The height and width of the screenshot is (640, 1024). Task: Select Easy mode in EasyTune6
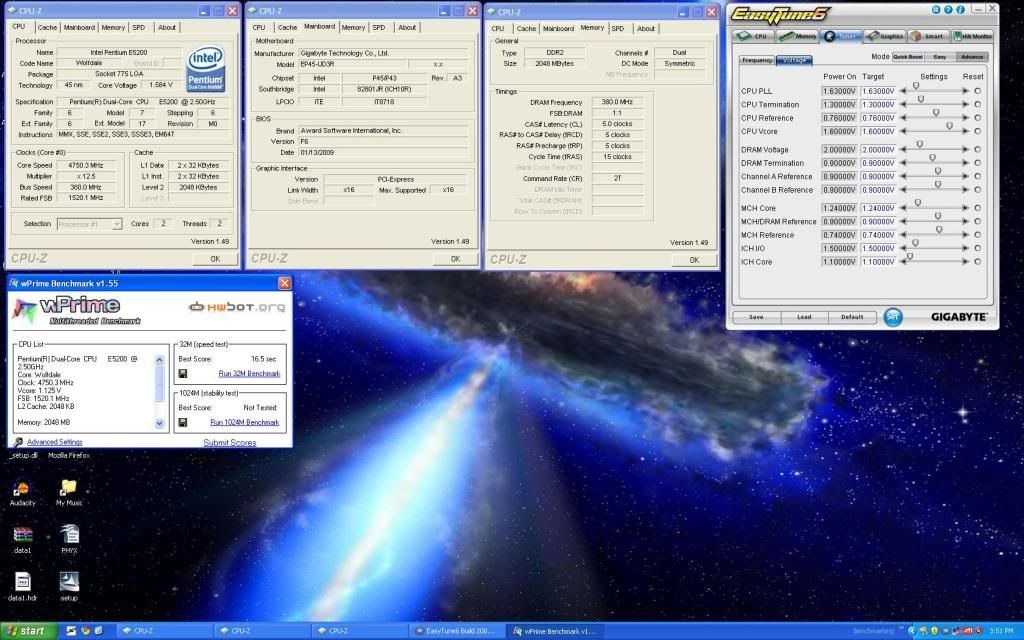pos(940,57)
